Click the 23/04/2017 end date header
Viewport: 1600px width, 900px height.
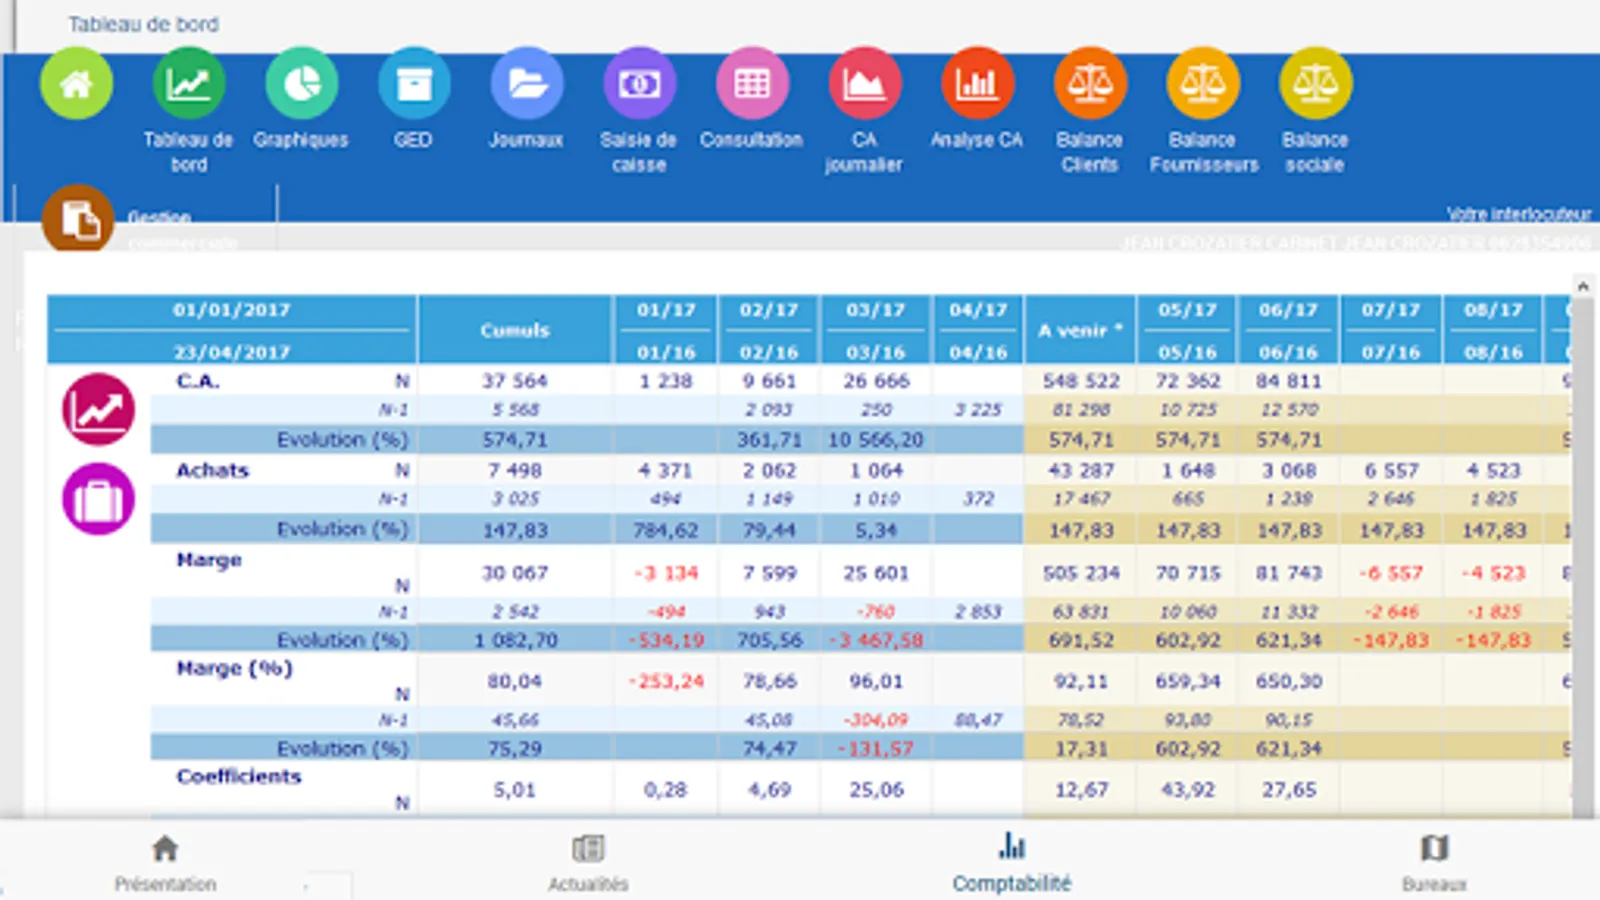232,352
